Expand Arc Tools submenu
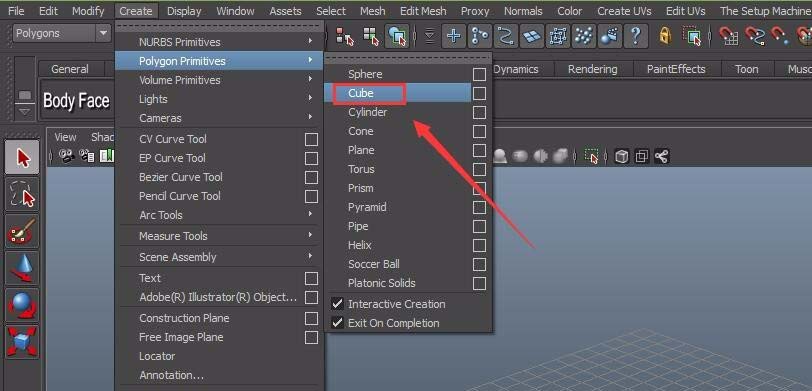The image size is (812, 391). point(220,215)
